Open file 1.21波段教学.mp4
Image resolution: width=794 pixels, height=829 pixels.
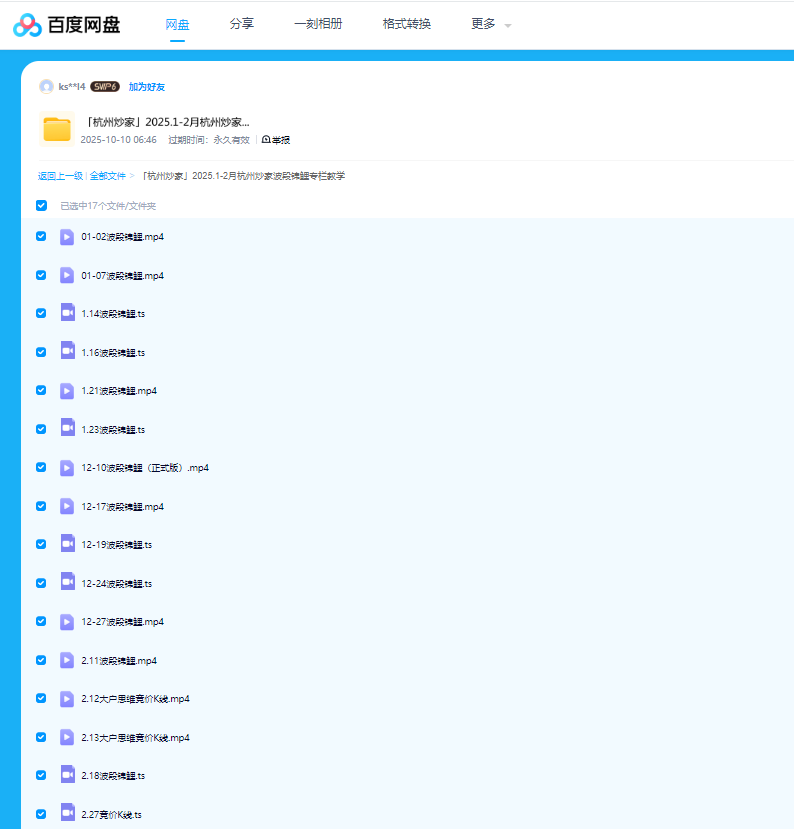click(x=119, y=391)
